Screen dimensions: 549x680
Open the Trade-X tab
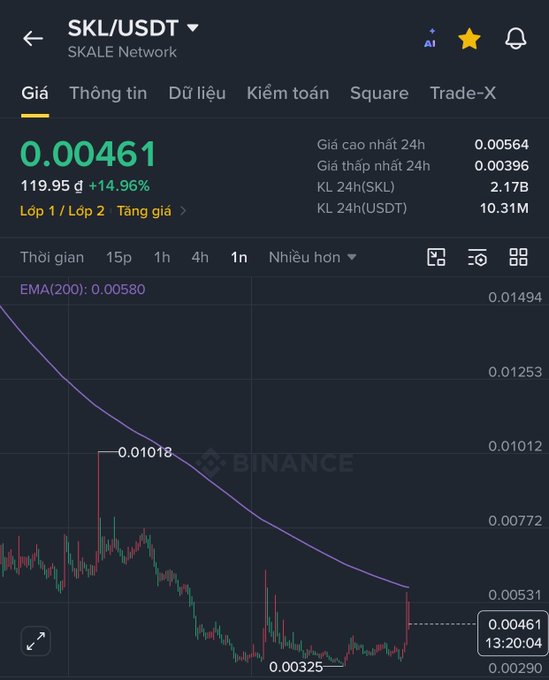462,93
